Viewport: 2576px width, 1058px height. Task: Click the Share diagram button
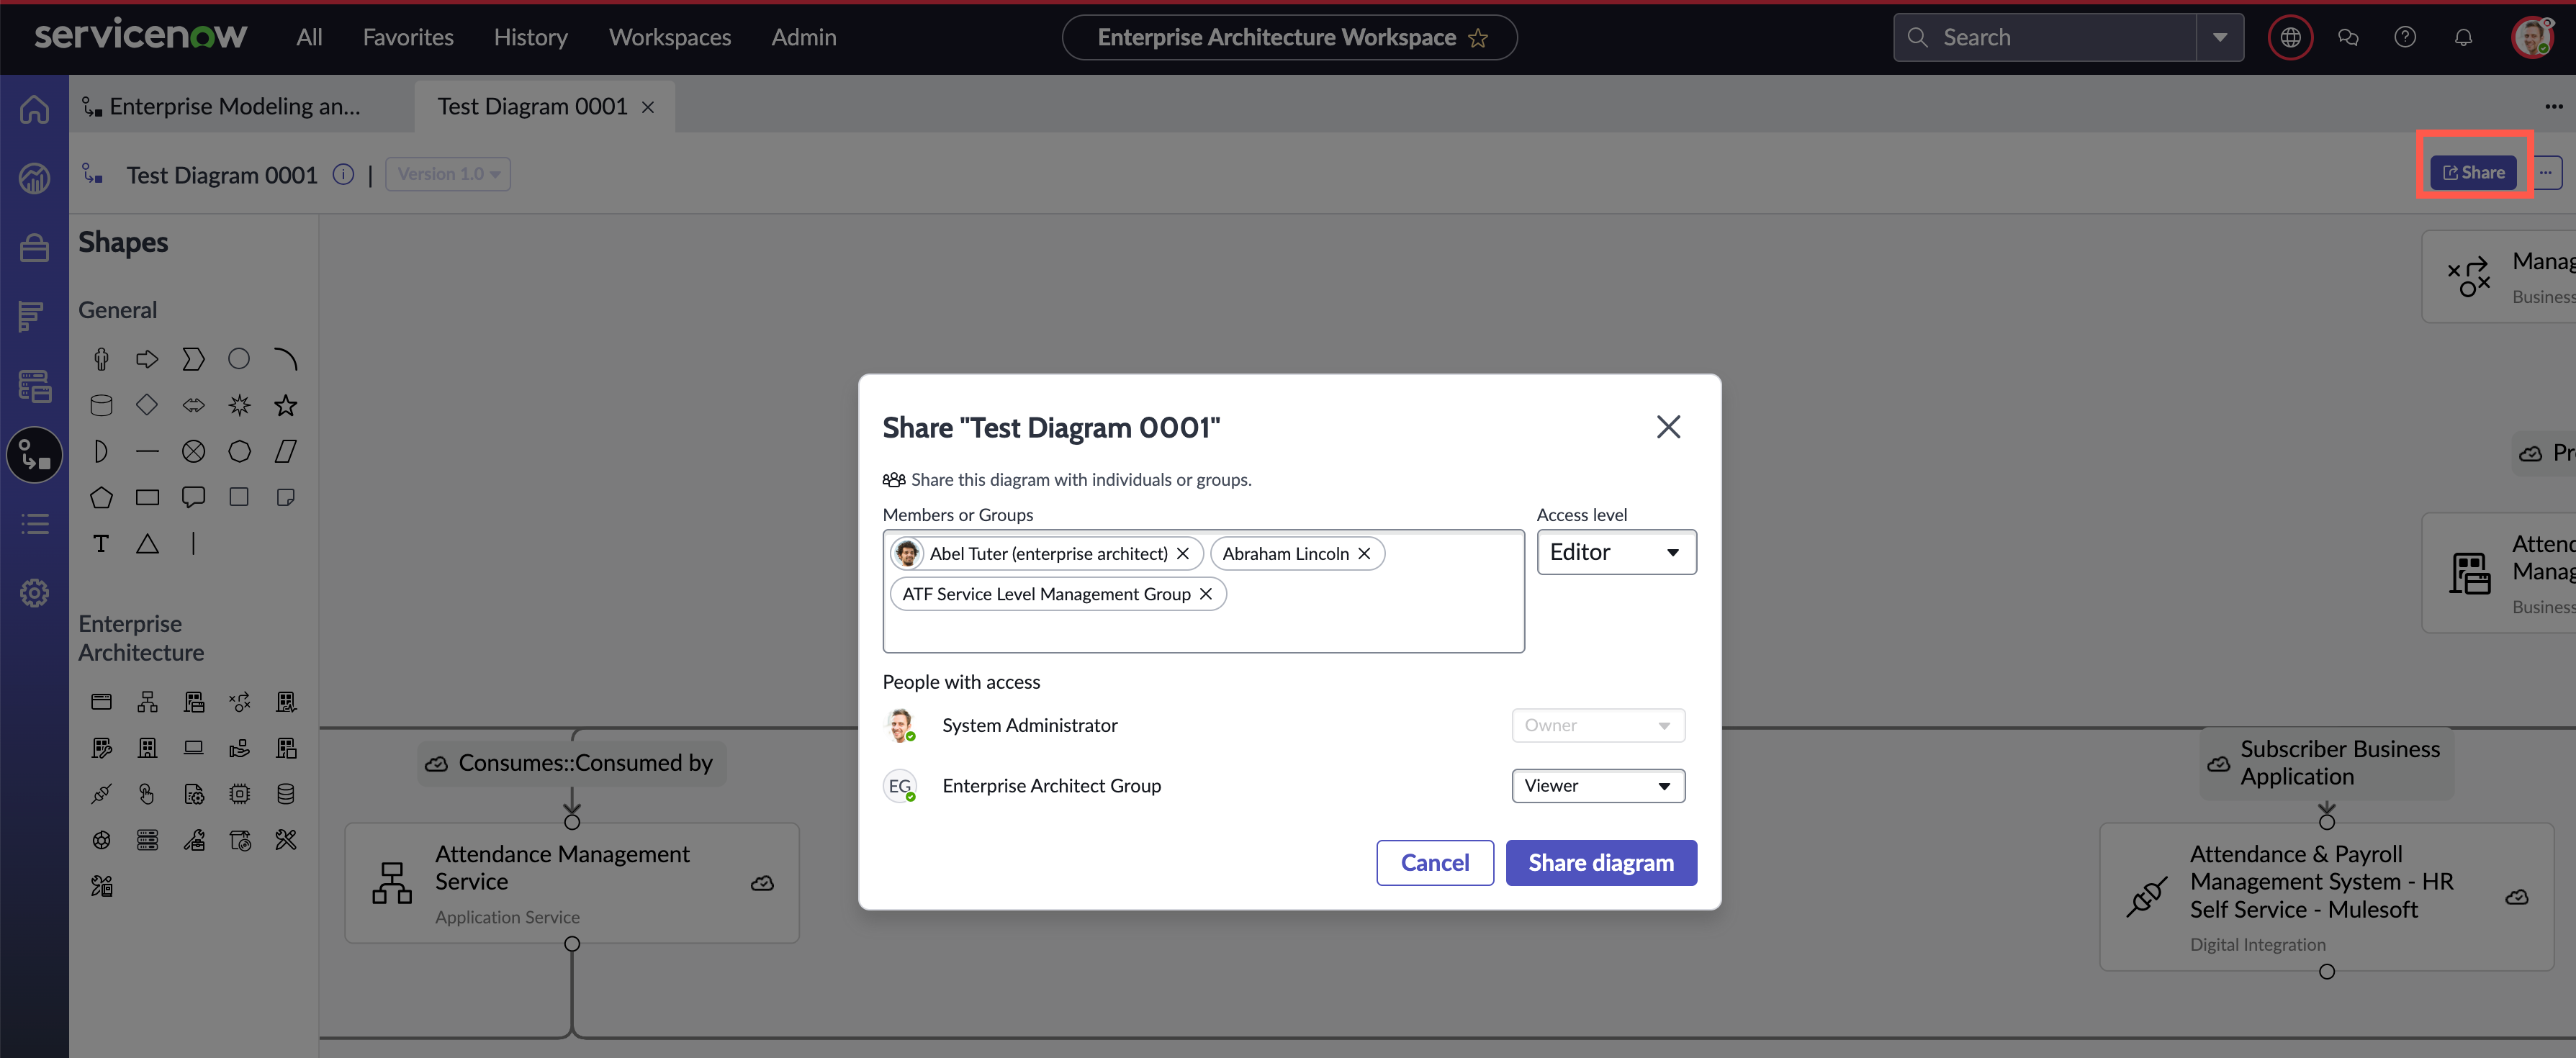(1601, 863)
